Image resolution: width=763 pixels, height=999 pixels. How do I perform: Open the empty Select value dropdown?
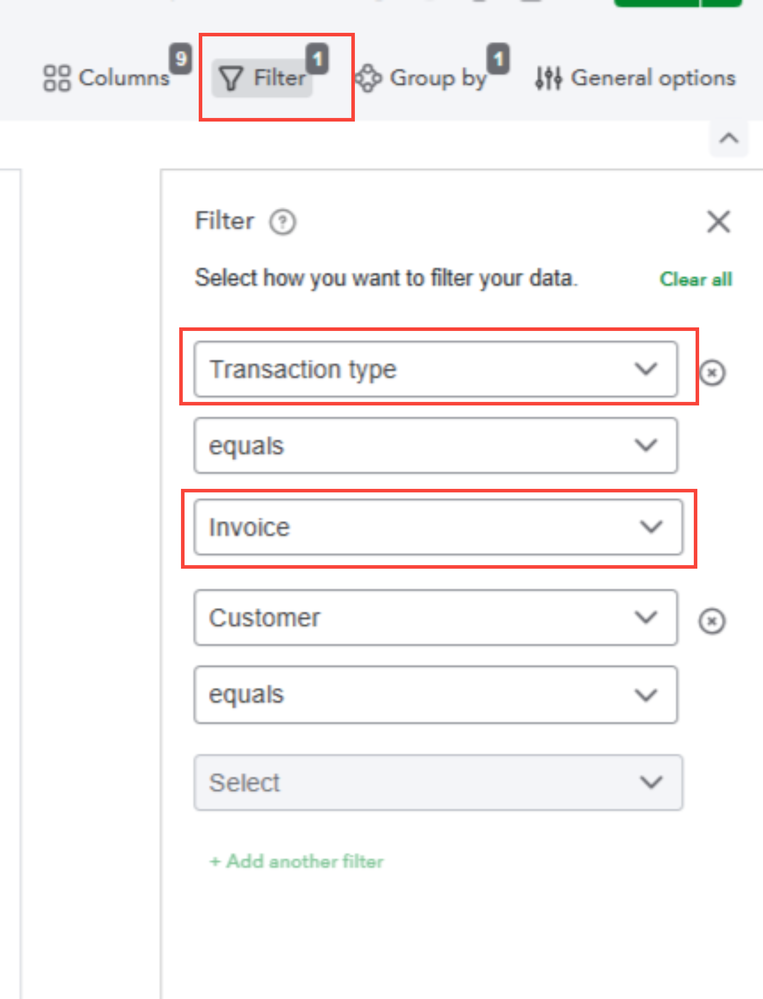437,782
